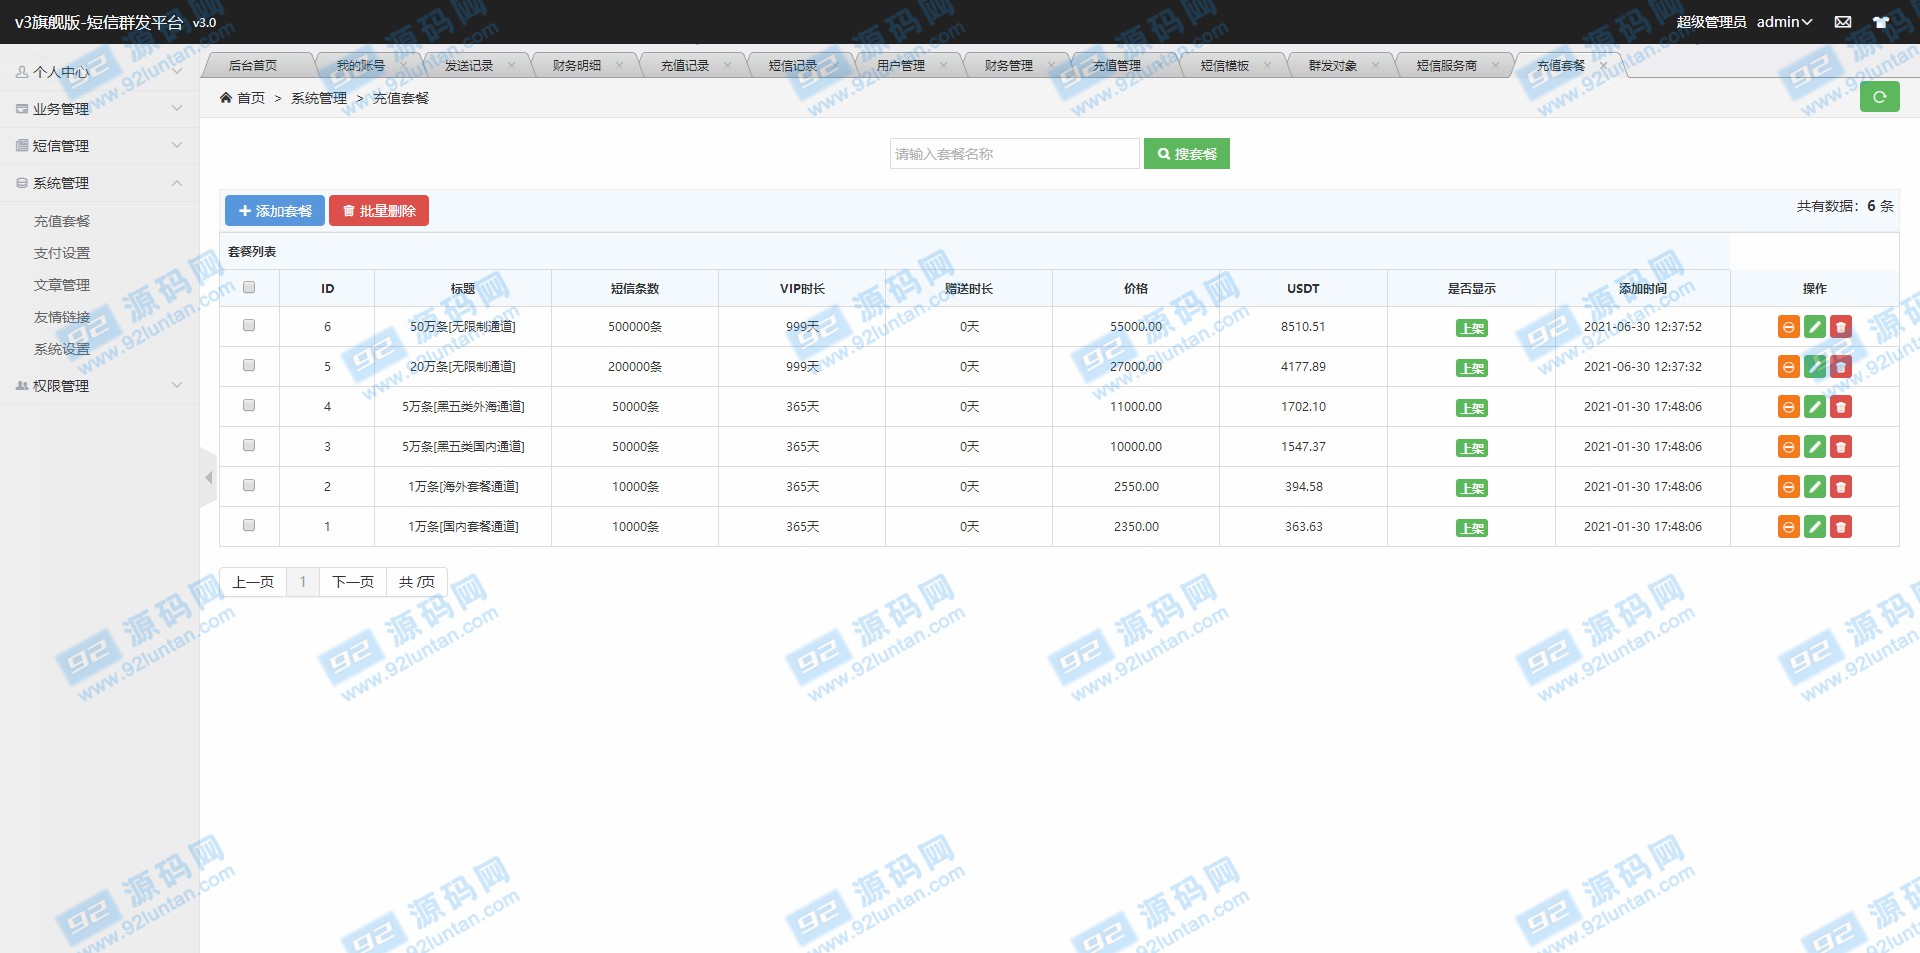Click the red 批量删除 button

pos(379,211)
